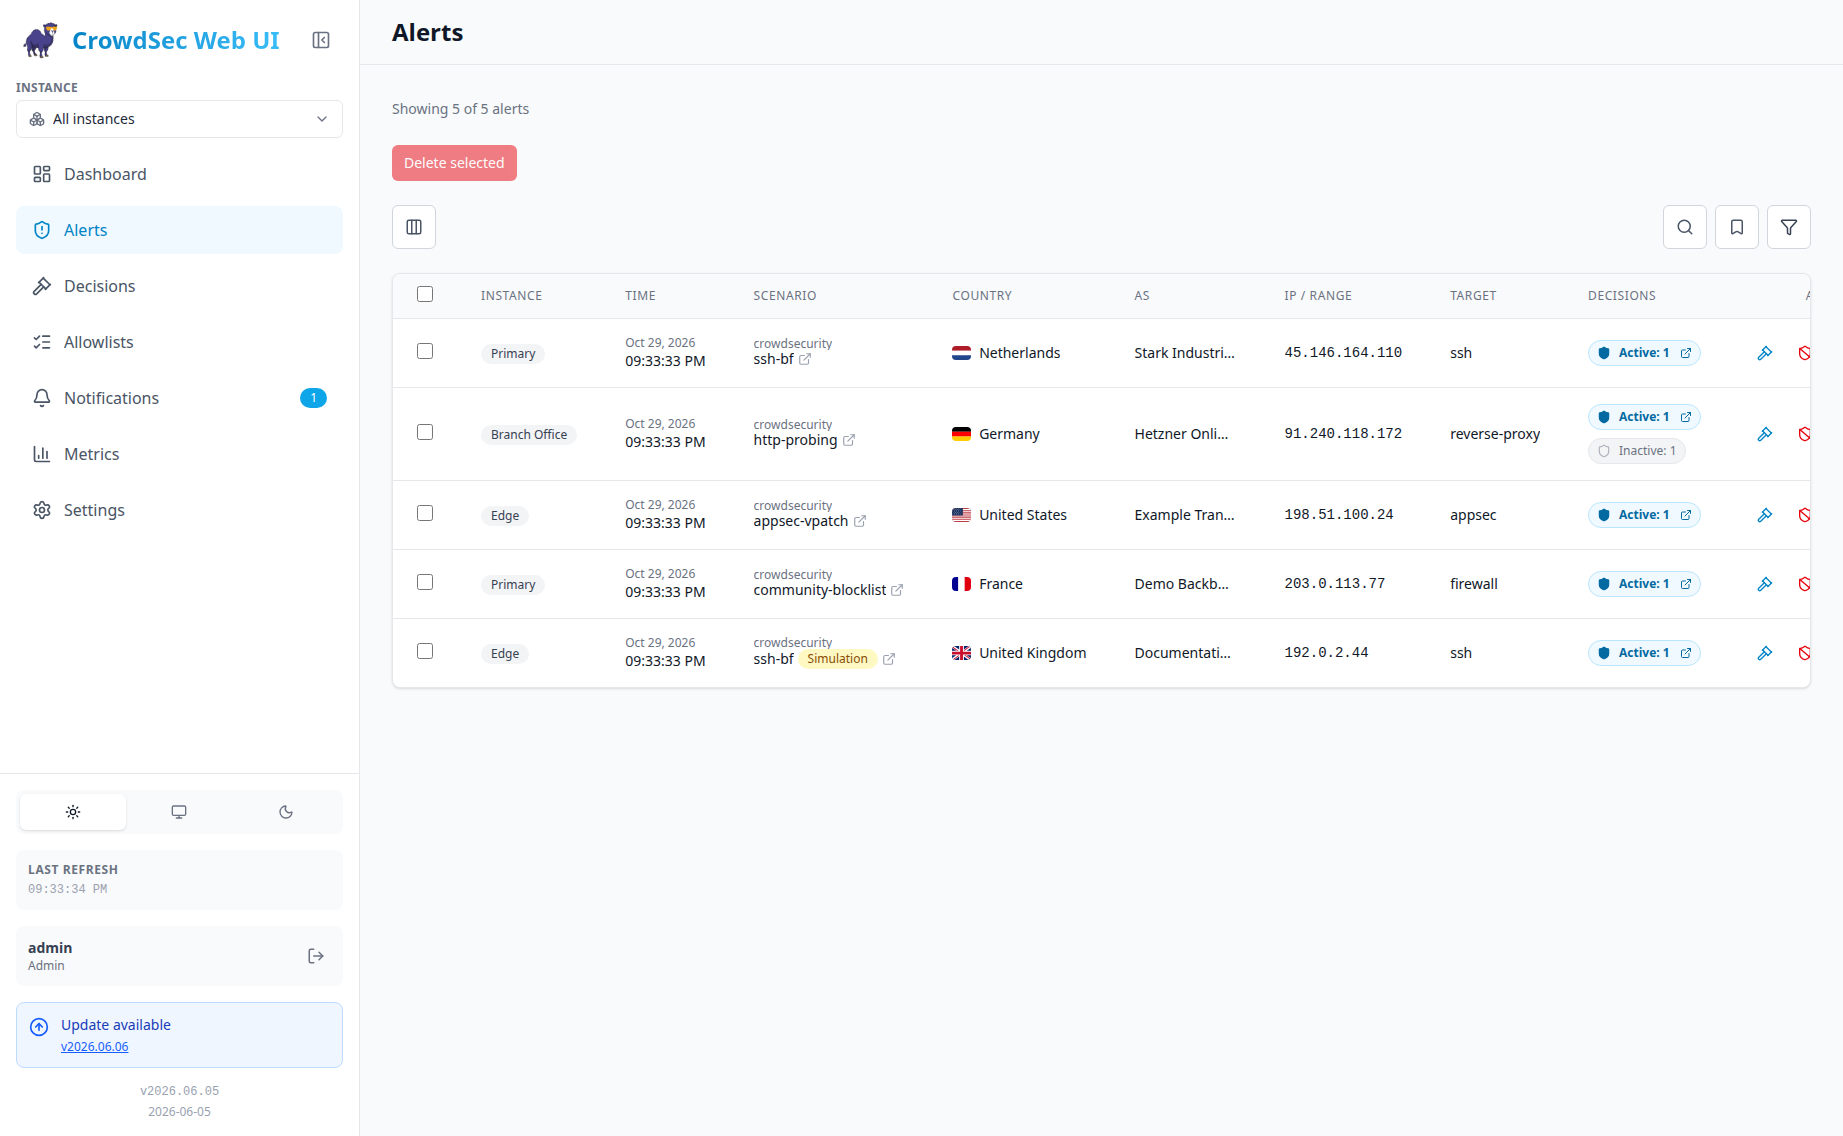Check the Netherlands alert row checkbox
Screen dimensions: 1843x1136
pos(425,351)
